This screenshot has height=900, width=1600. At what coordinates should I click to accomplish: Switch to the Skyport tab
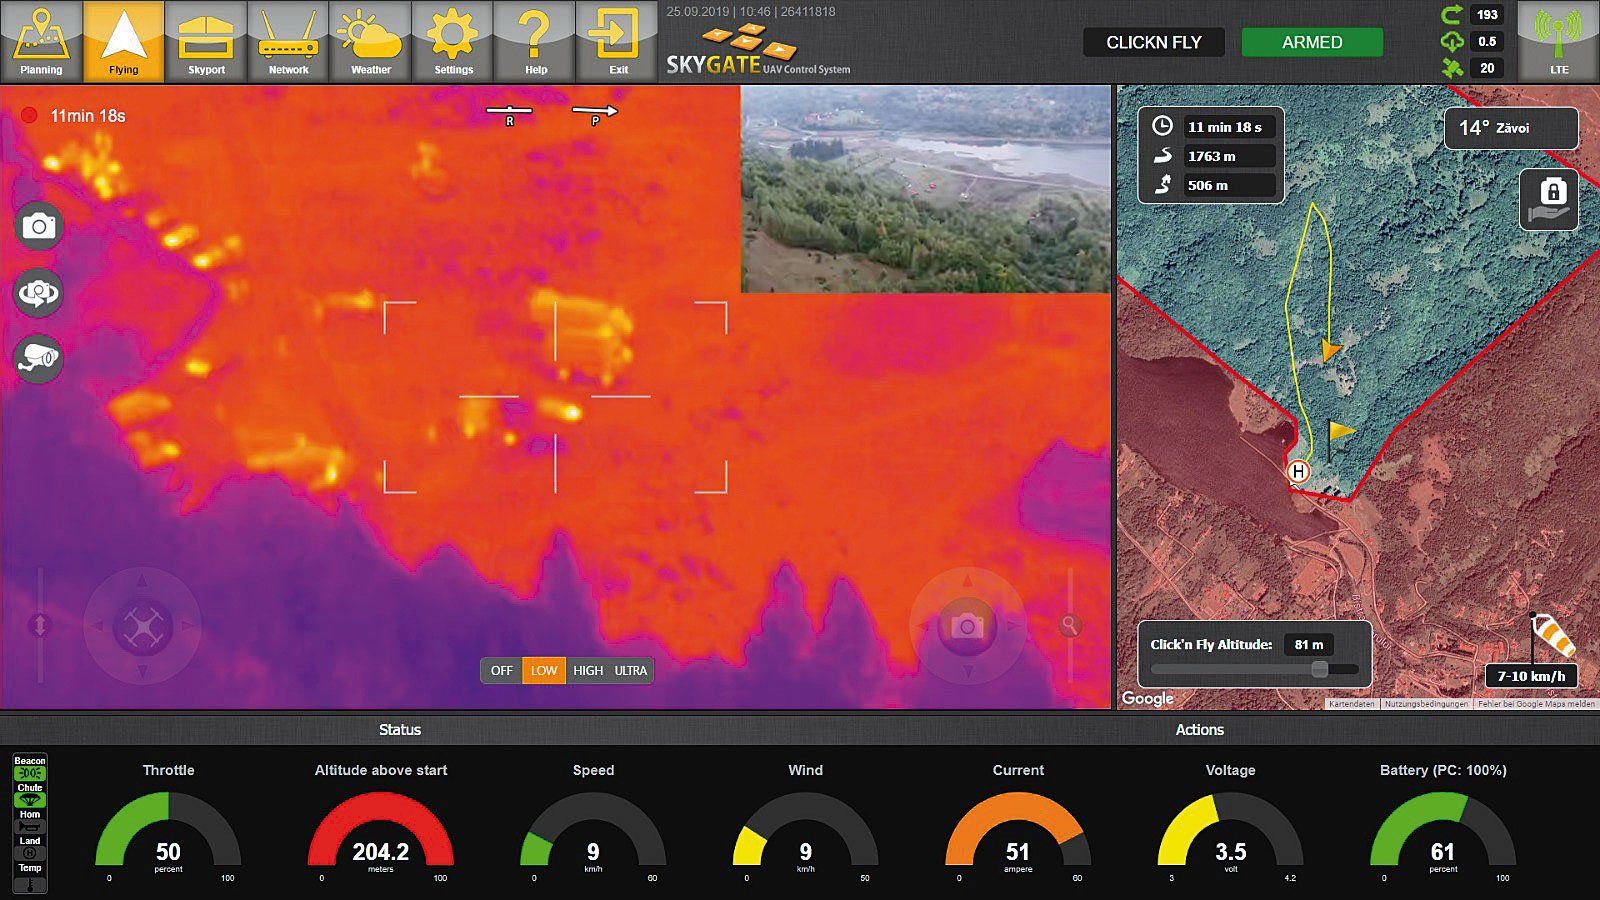click(206, 41)
